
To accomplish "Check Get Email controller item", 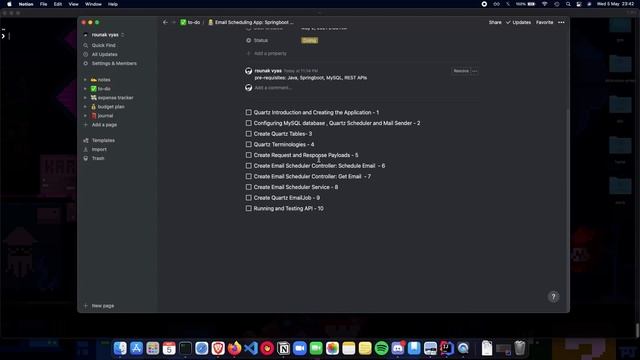I will pyautogui.click(x=249, y=176).
